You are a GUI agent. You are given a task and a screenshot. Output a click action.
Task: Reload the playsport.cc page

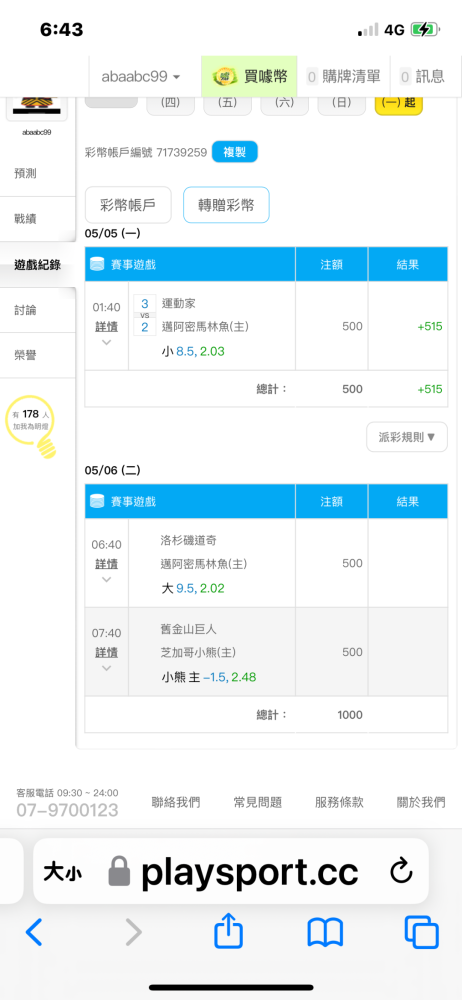point(401,871)
